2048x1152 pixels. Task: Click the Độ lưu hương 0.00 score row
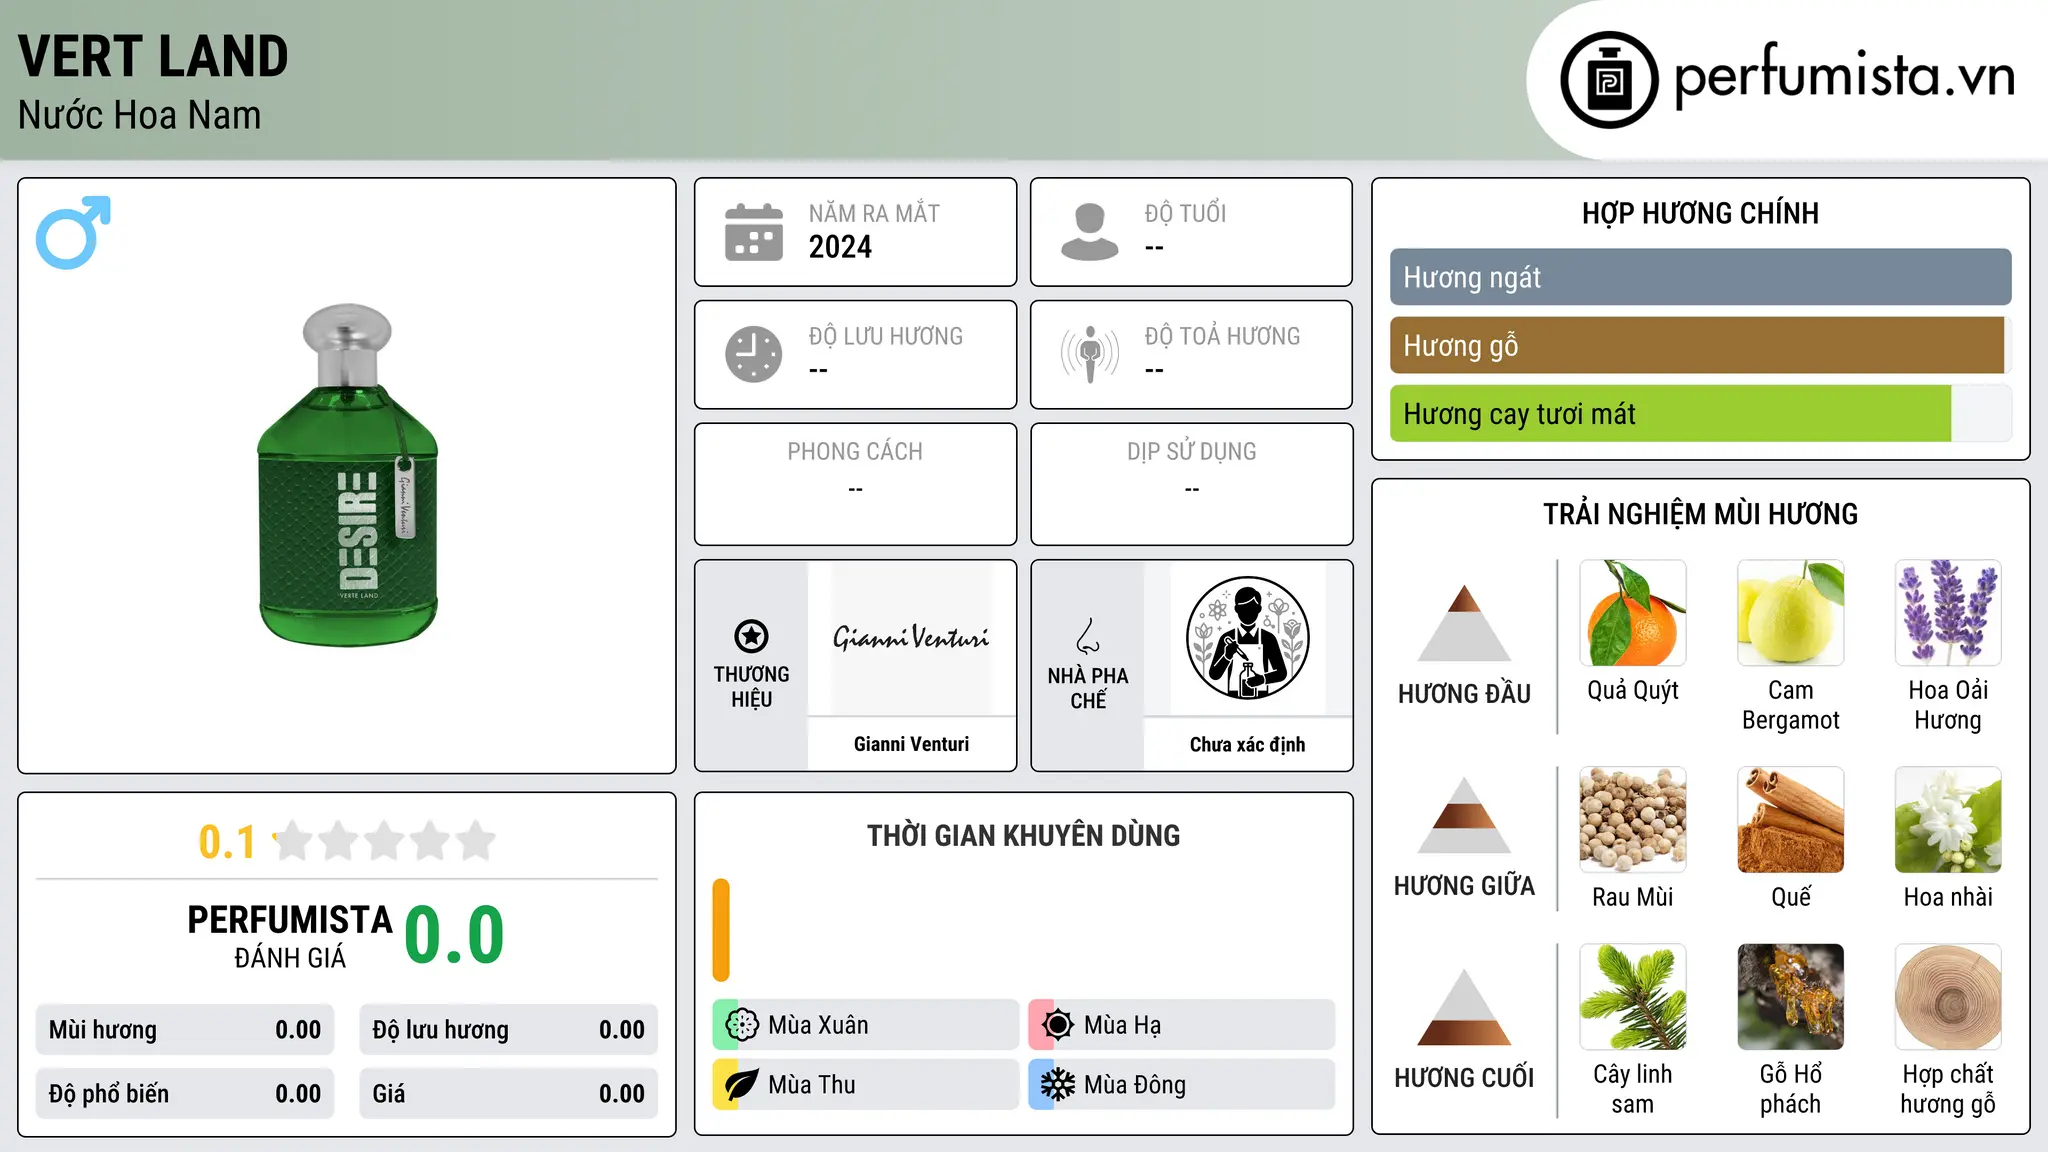[x=508, y=1030]
